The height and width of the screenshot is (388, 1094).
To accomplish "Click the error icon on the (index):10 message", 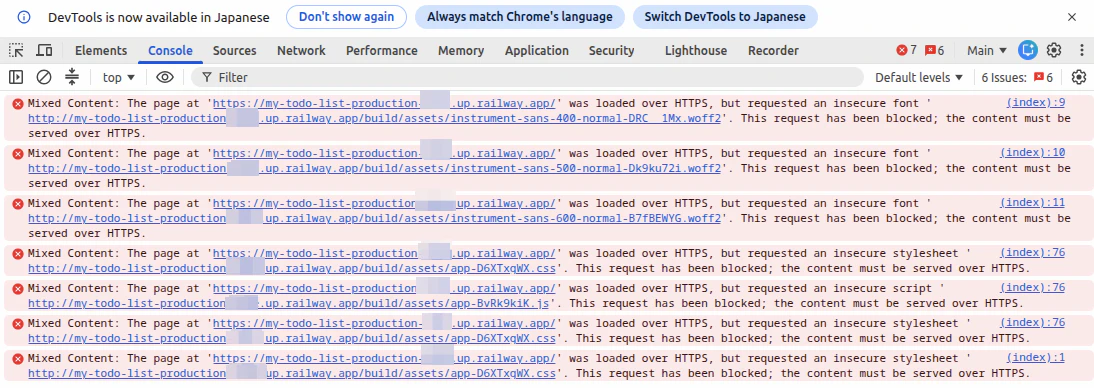I will click(17, 154).
